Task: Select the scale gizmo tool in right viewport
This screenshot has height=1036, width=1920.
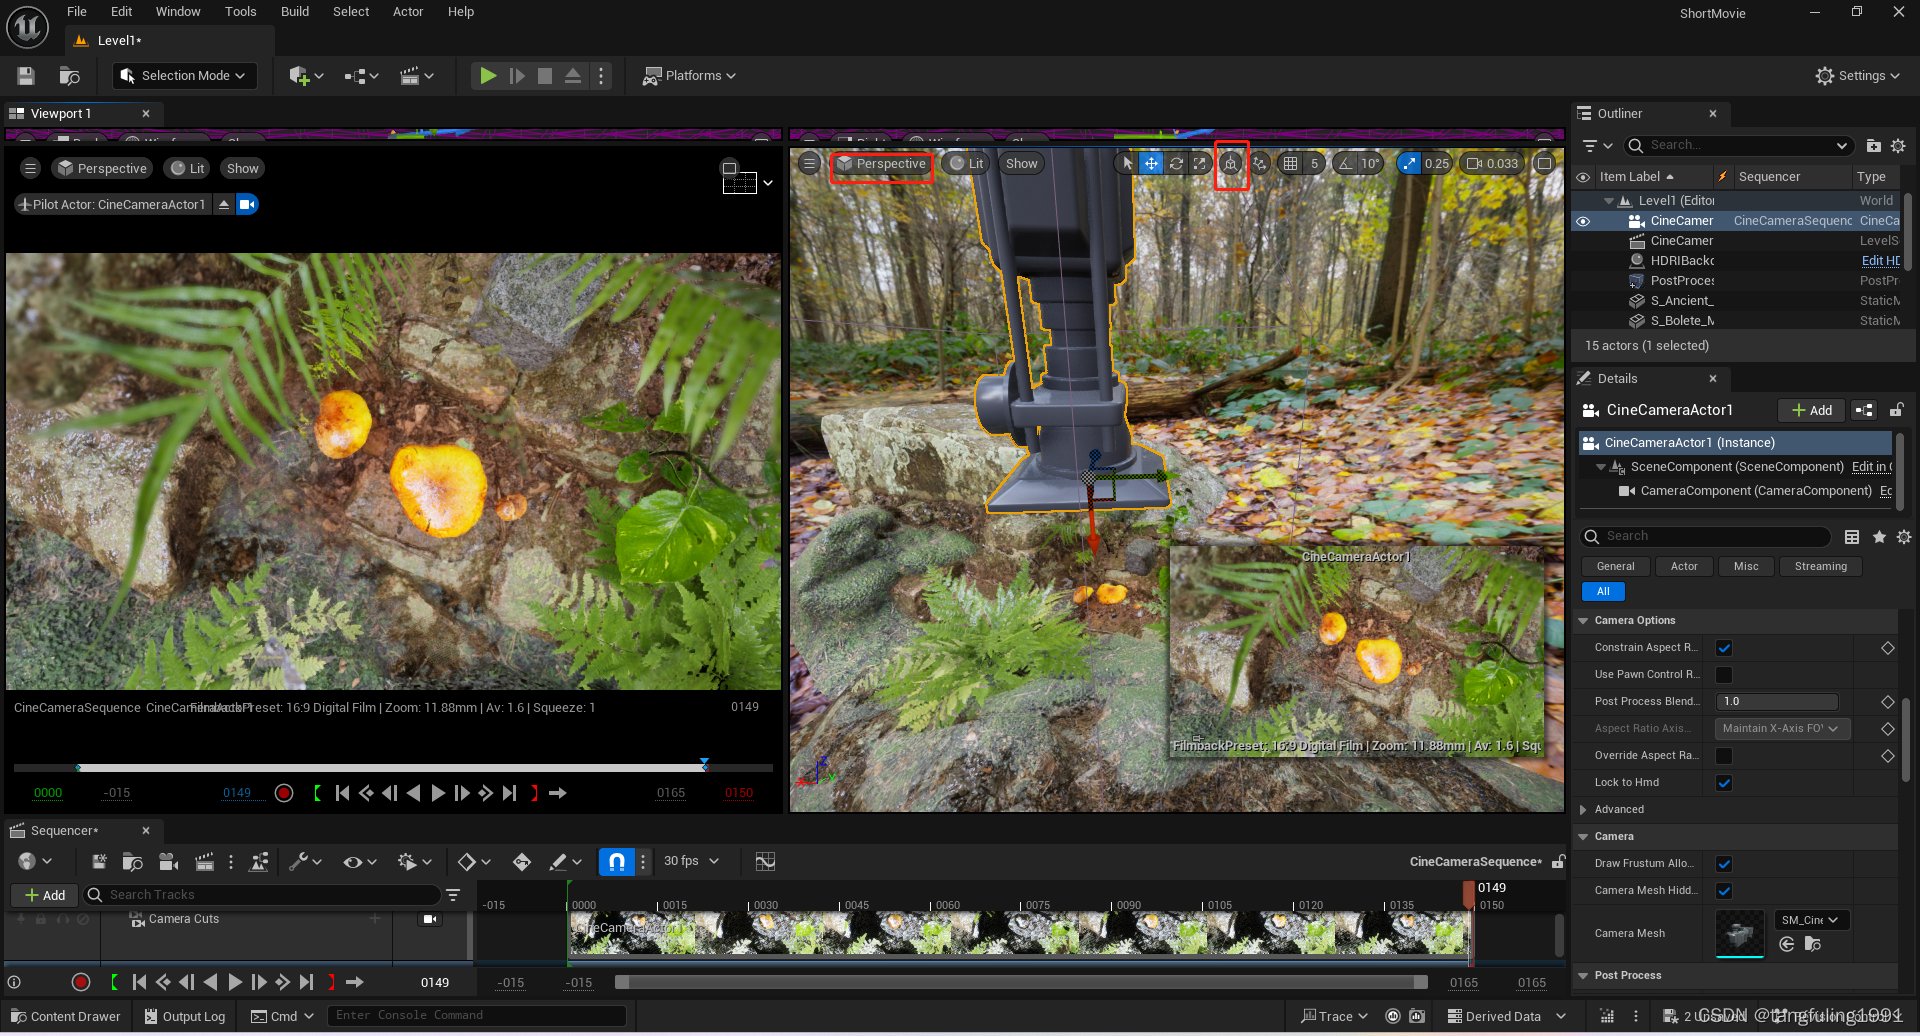Action: [1200, 163]
